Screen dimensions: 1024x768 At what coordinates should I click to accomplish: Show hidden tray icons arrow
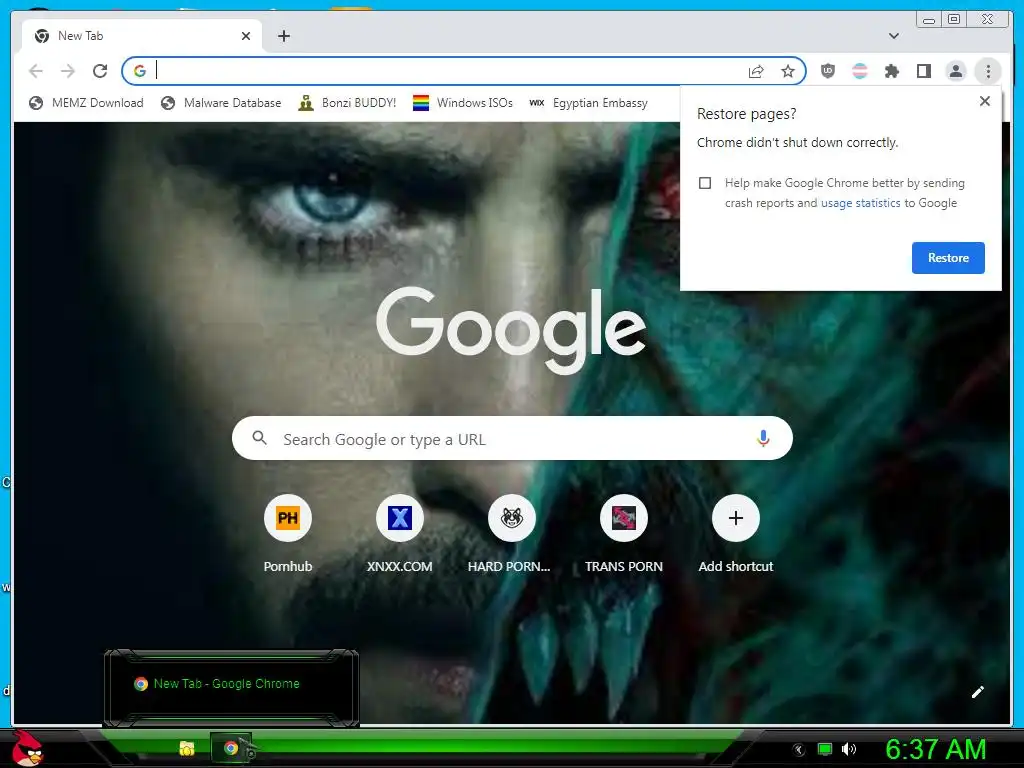pyautogui.click(x=799, y=750)
